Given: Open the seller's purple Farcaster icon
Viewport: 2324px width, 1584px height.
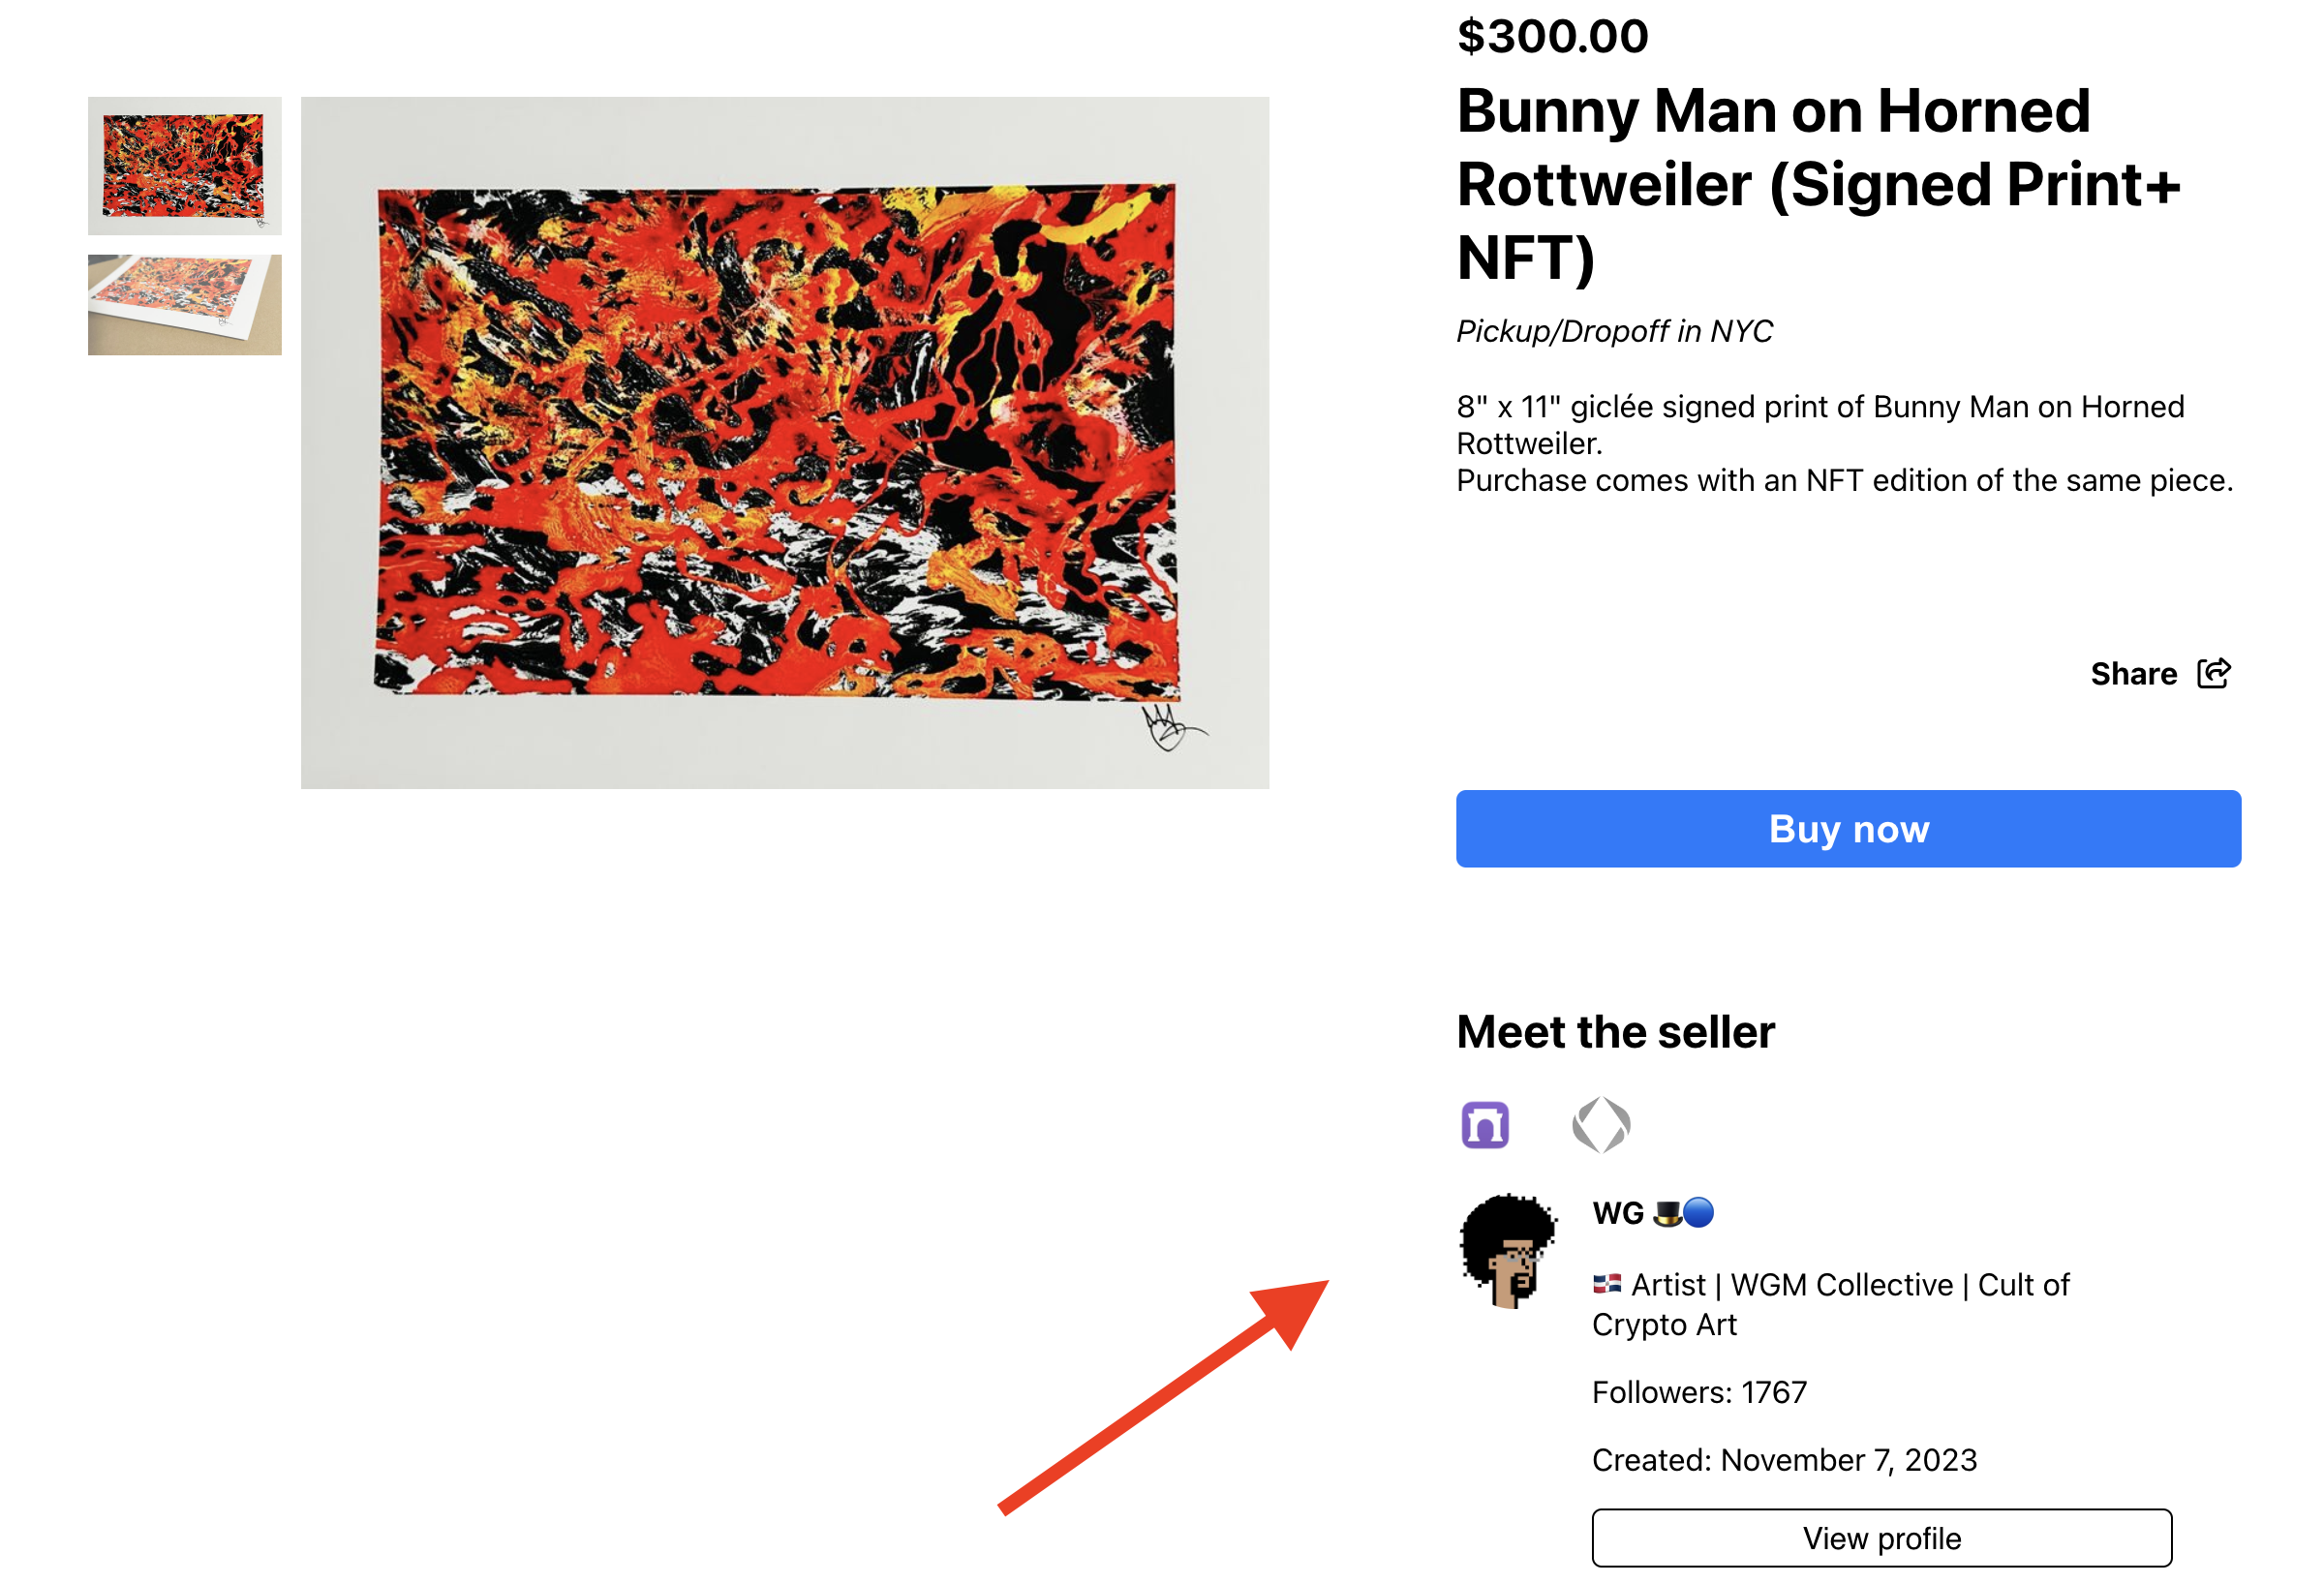Looking at the screenshot, I should [1484, 1124].
